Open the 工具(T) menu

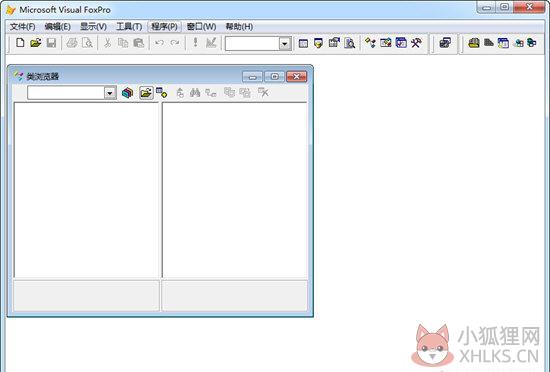click(129, 27)
